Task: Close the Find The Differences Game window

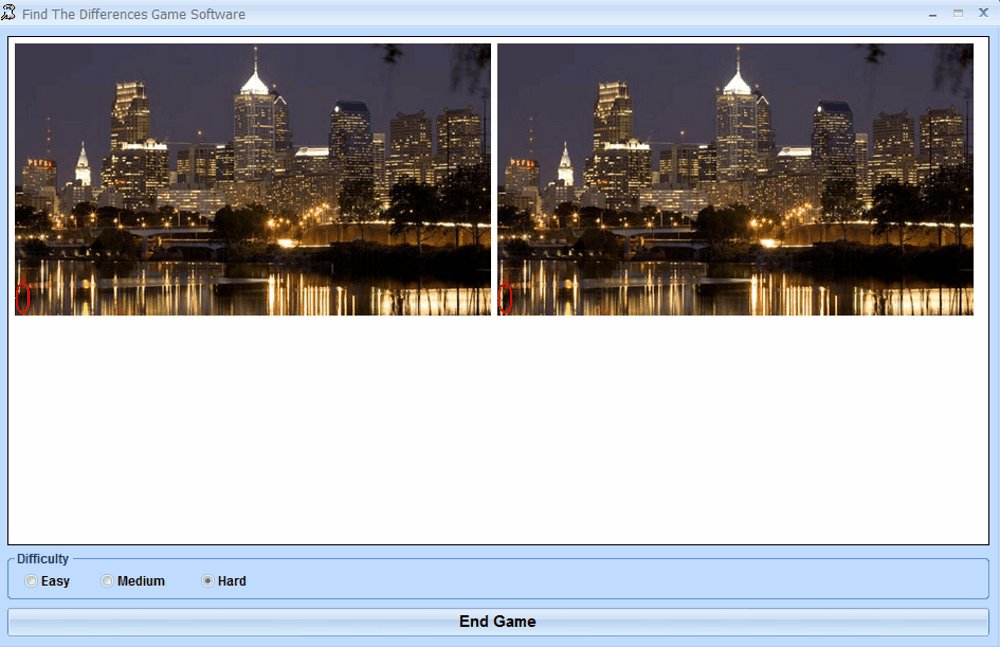Action: 983,13
